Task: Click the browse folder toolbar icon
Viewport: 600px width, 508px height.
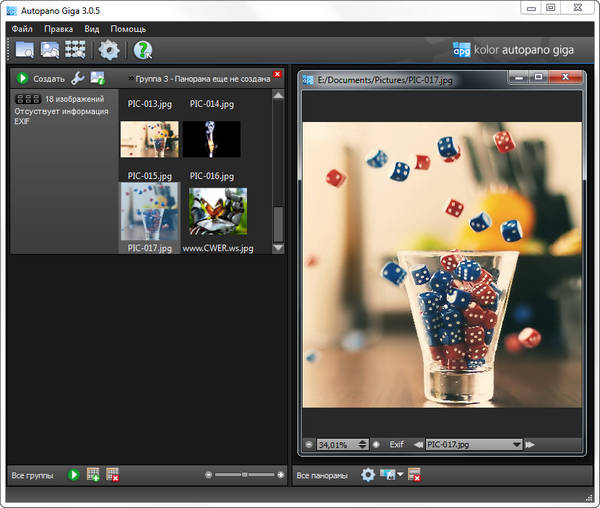Action: [x=23, y=50]
